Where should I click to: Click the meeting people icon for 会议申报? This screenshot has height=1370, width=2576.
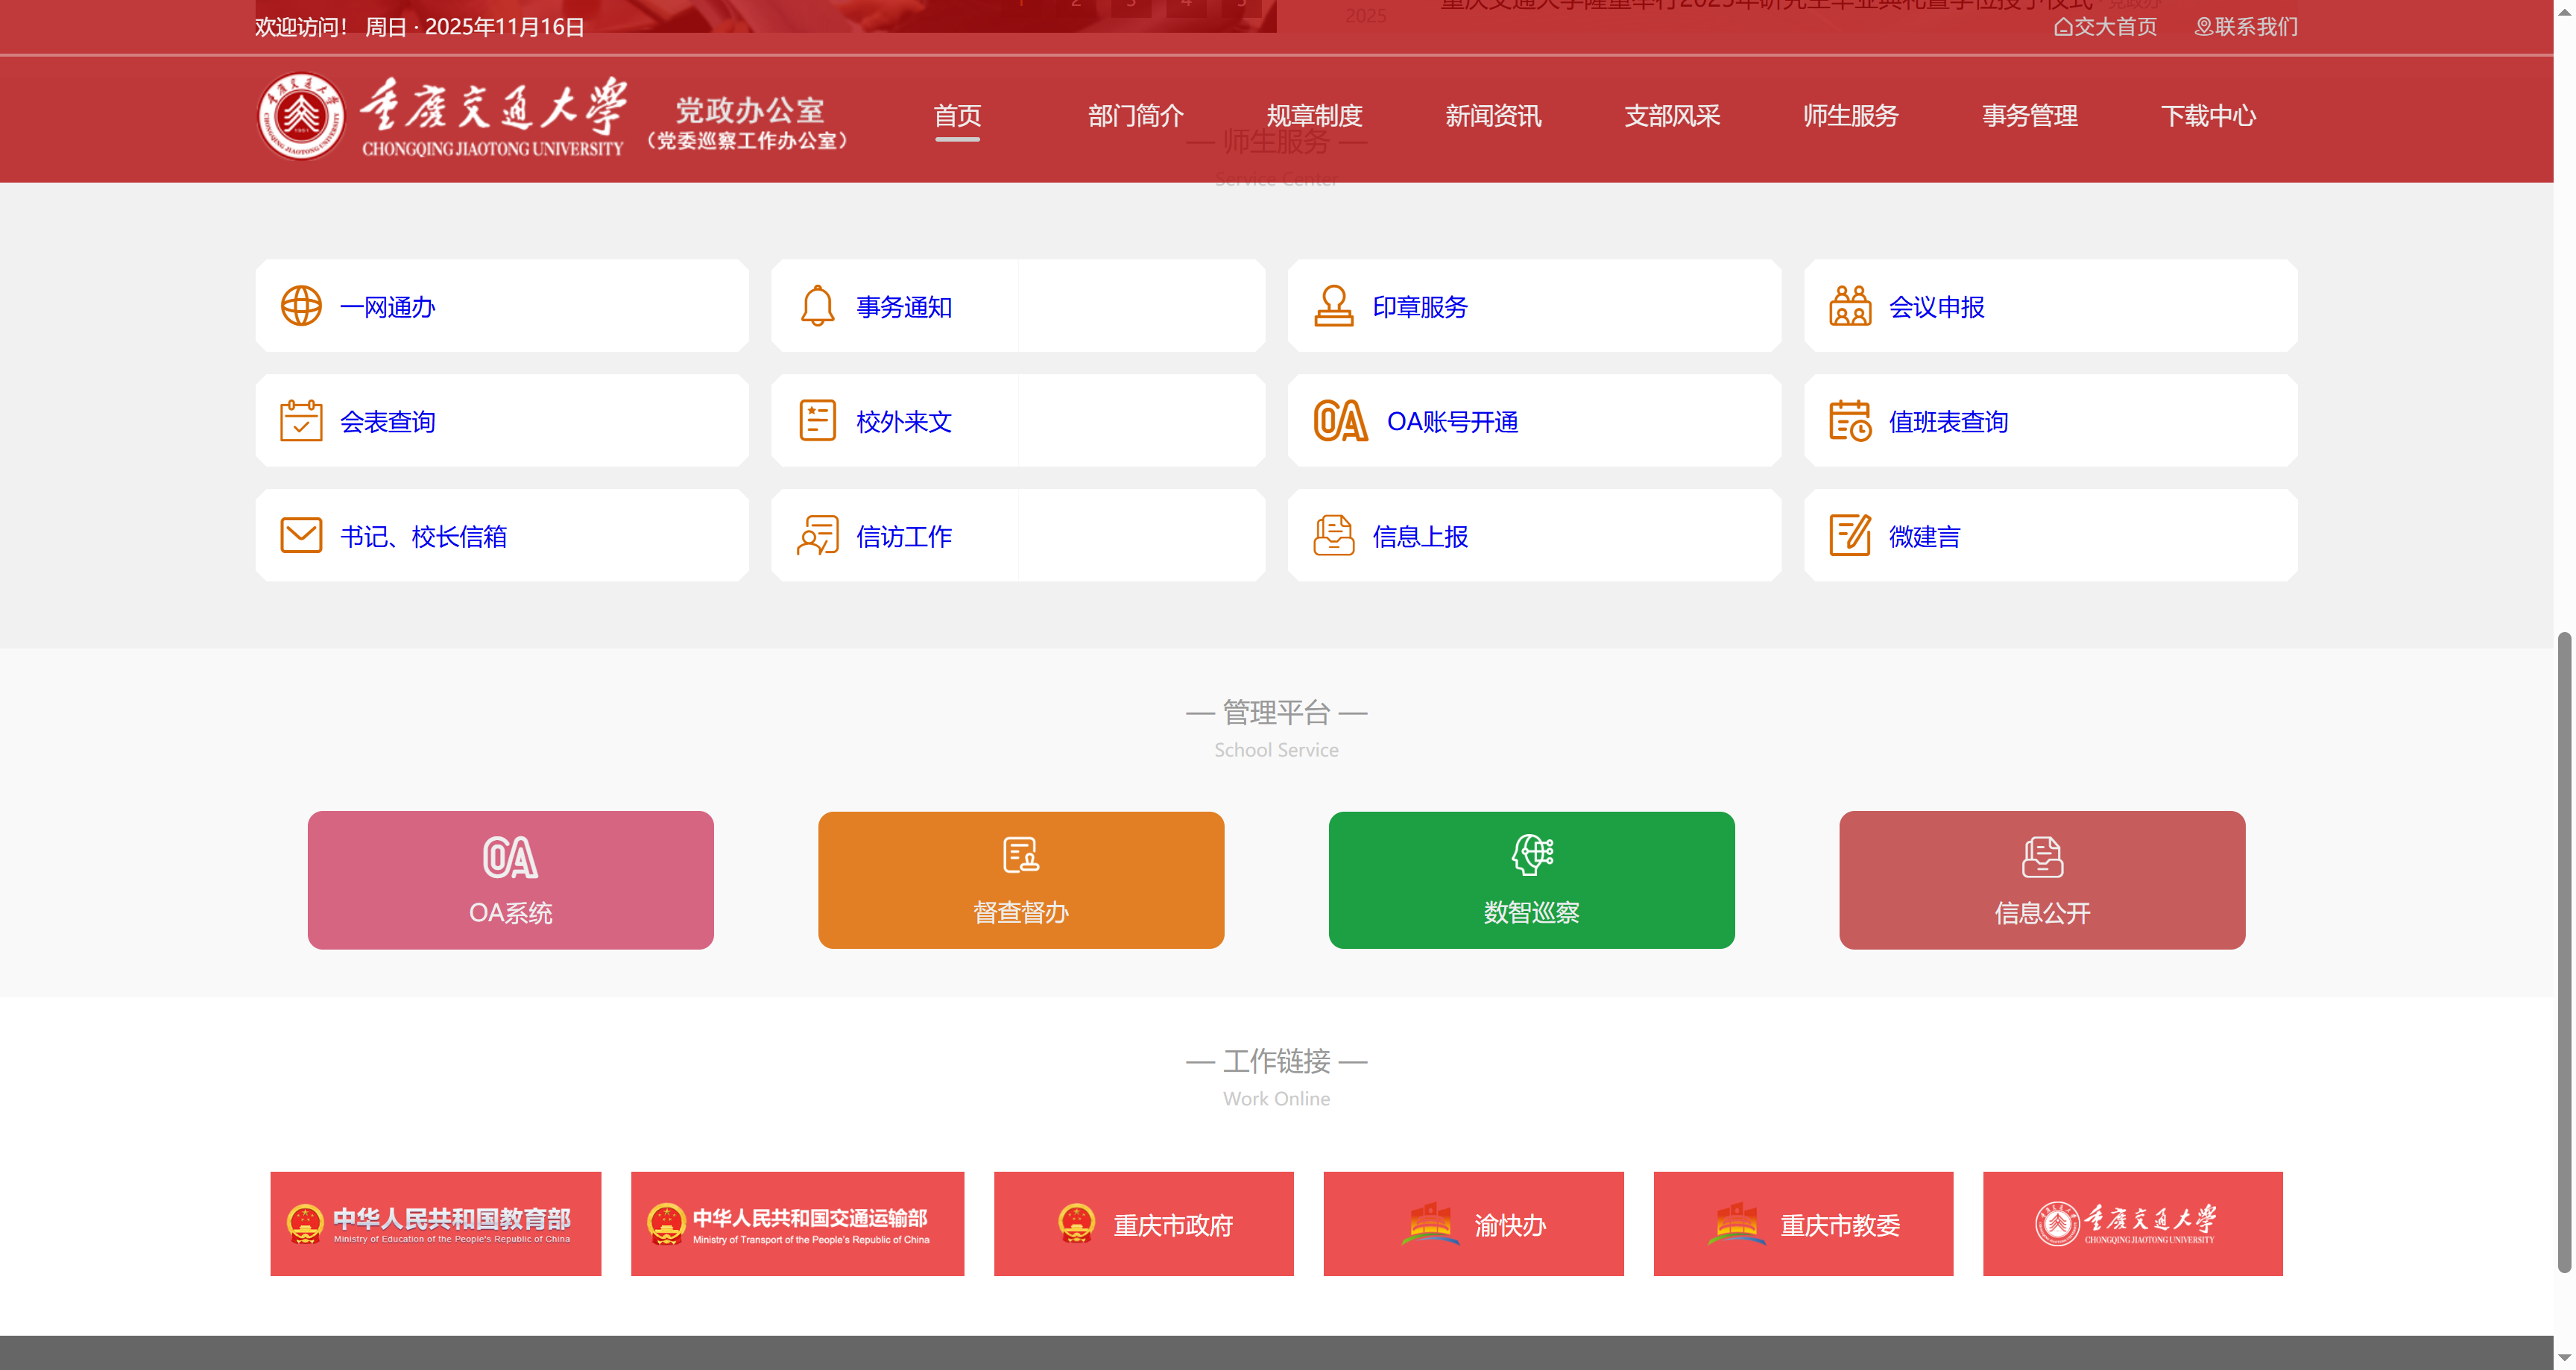1849,306
